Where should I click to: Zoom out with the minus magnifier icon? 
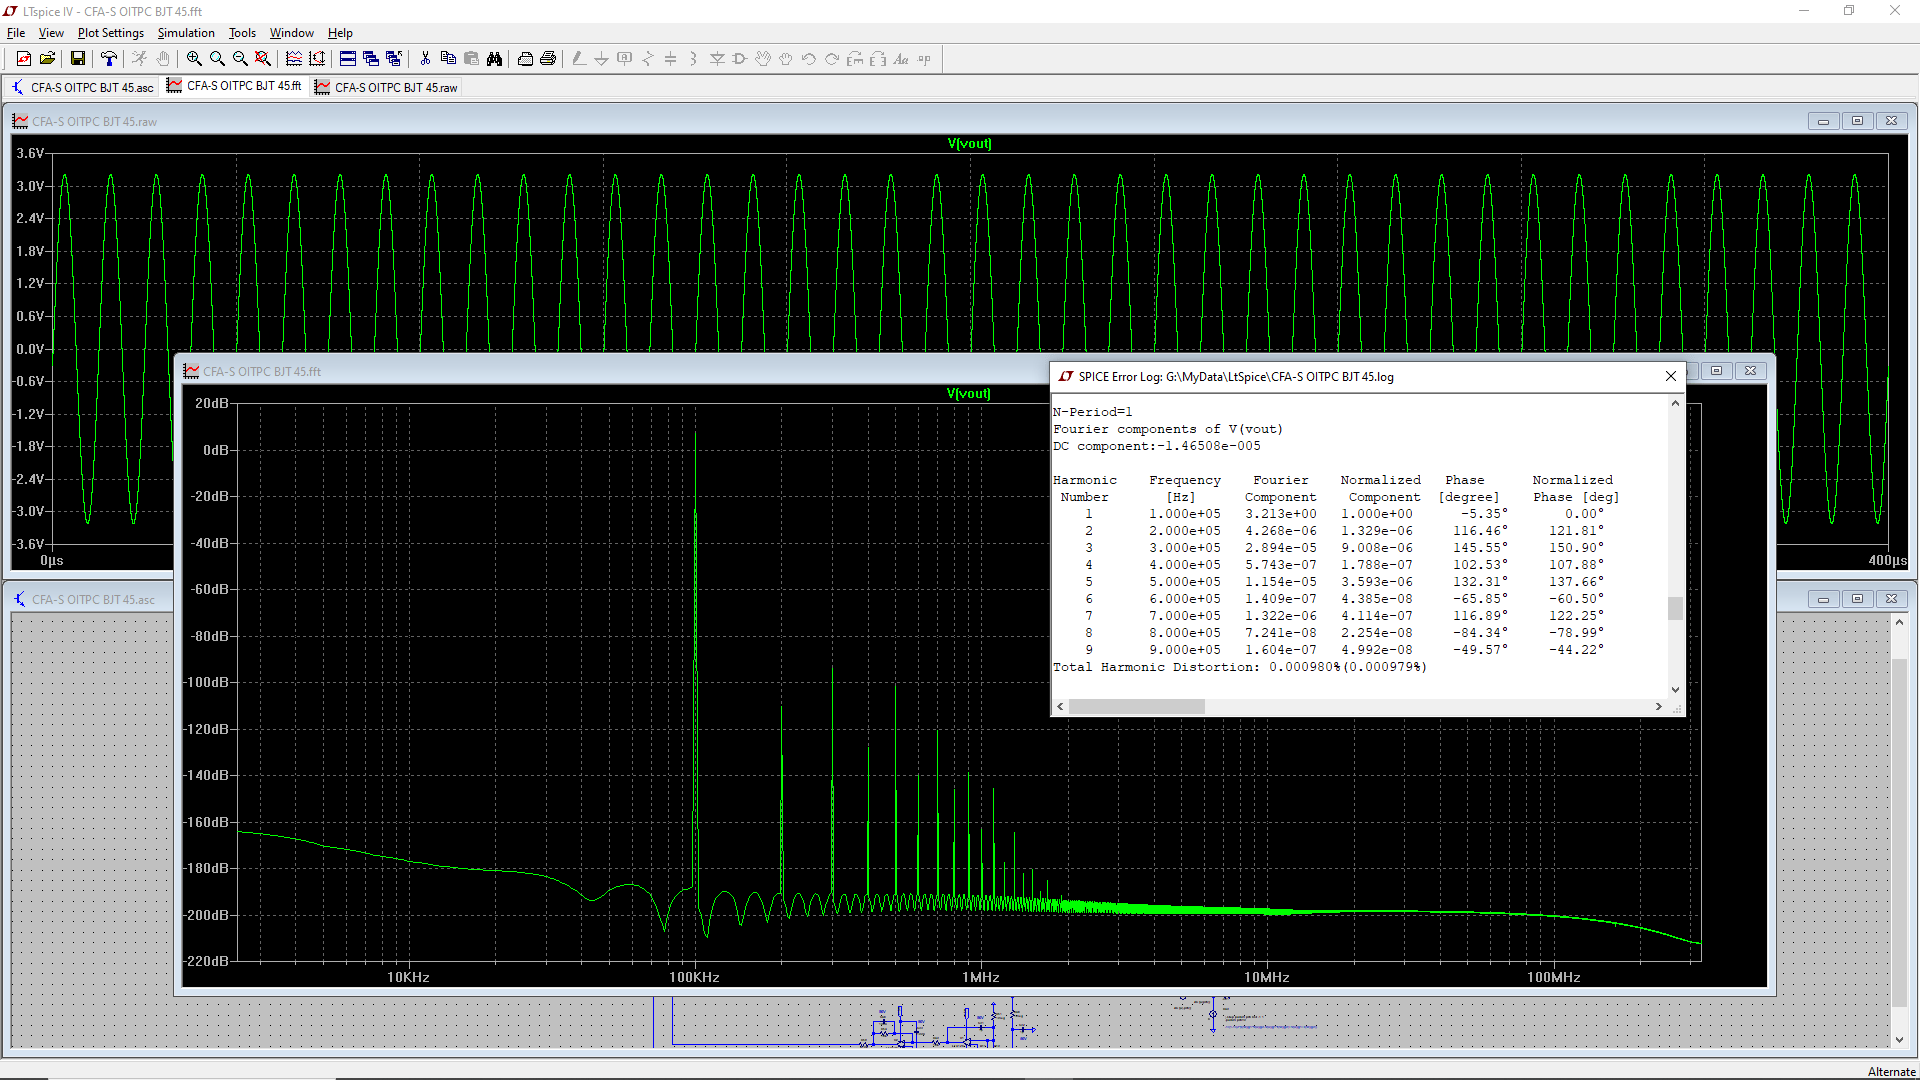coord(240,59)
